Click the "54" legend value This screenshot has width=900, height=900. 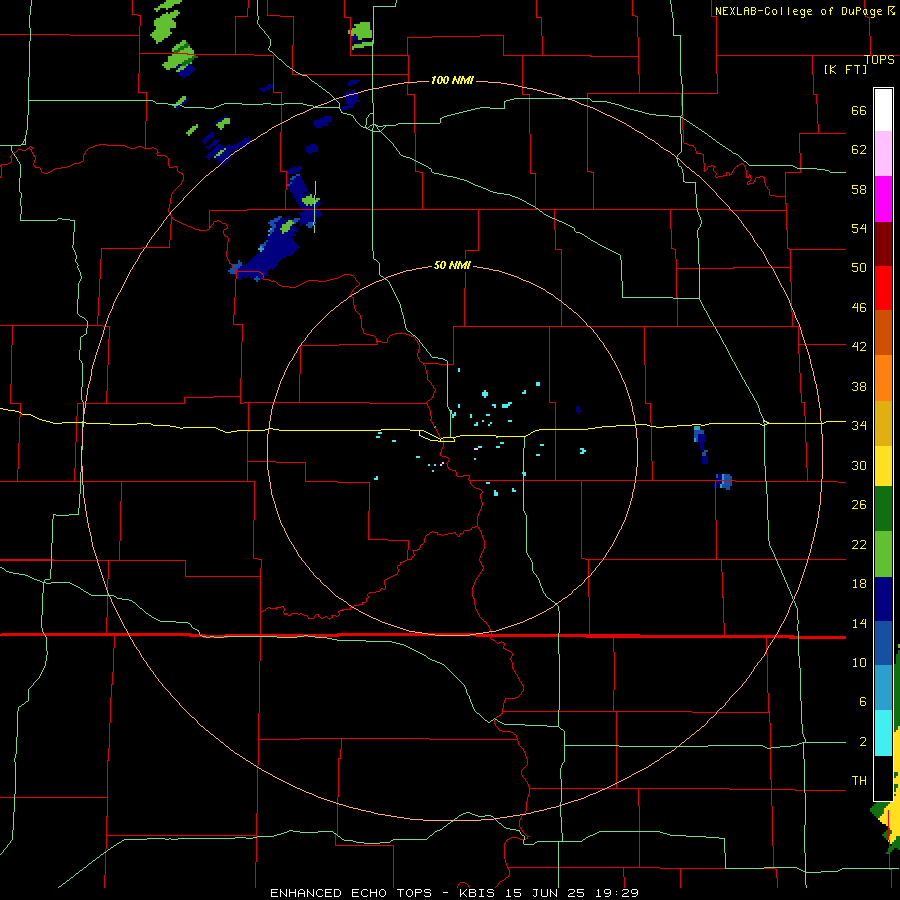859,228
